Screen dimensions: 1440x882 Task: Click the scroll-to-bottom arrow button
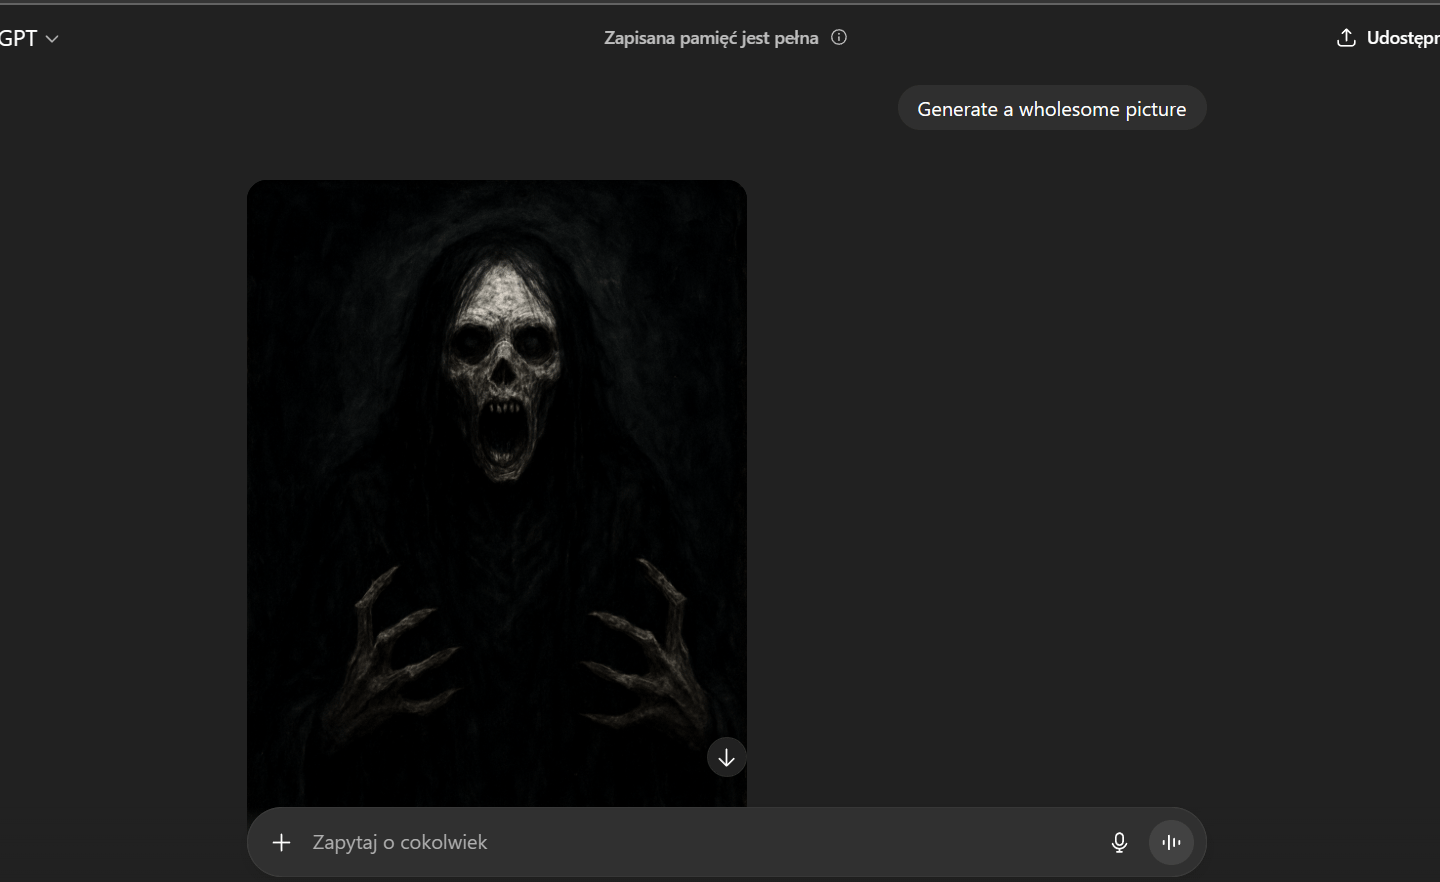coord(727,757)
